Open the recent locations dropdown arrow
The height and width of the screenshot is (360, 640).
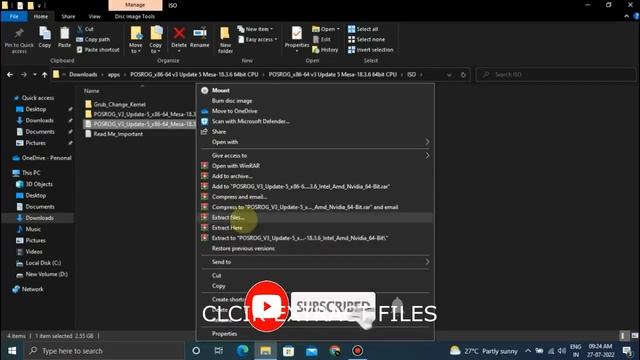coord(35,75)
